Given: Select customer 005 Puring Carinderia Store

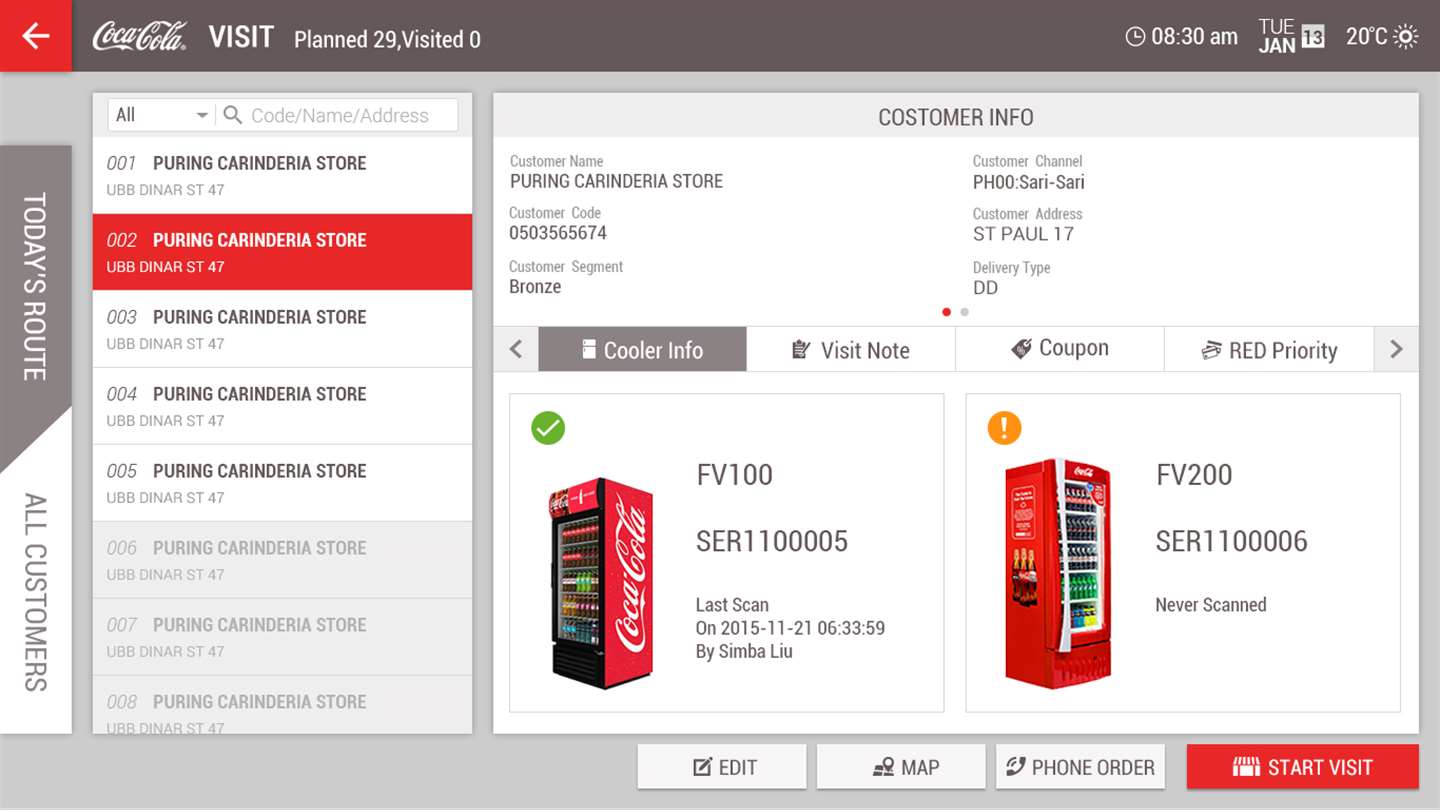Looking at the screenshot, I should point(282,483).
